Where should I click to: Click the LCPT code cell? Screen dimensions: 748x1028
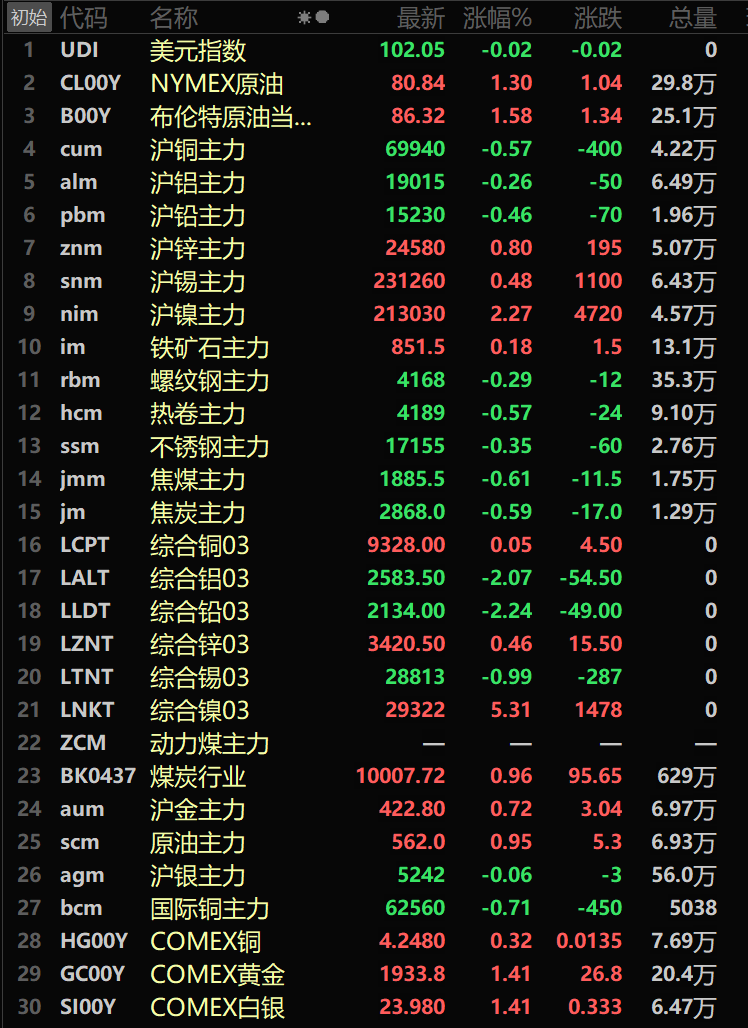(85, 545)
